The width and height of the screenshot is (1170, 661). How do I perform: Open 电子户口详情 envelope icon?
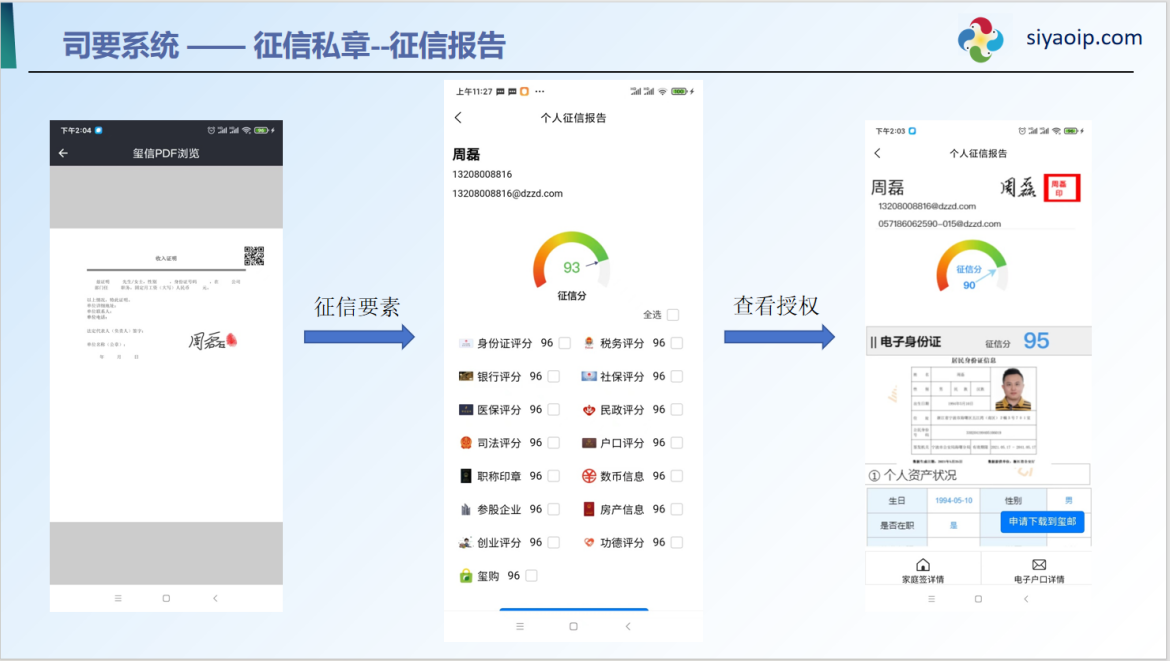[x=1038, y=565]
